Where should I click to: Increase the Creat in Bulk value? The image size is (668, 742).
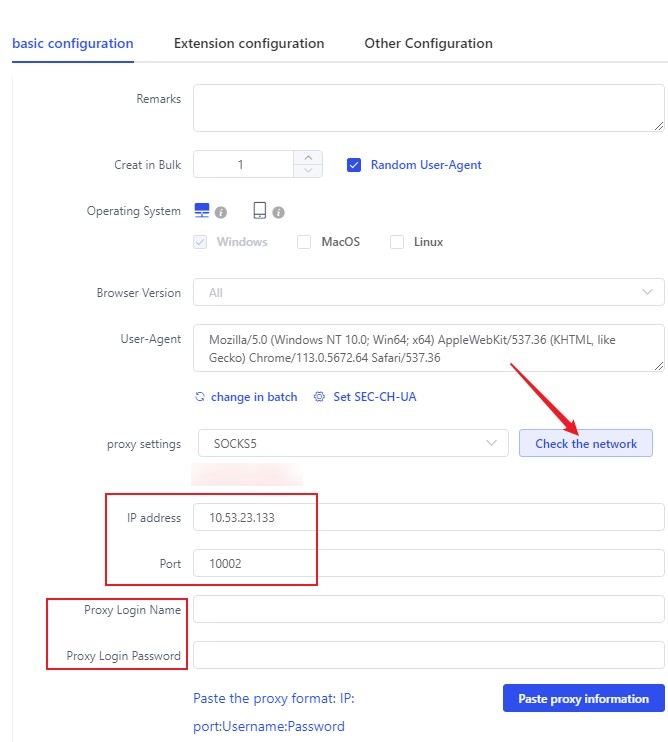[x=307, y=158]
